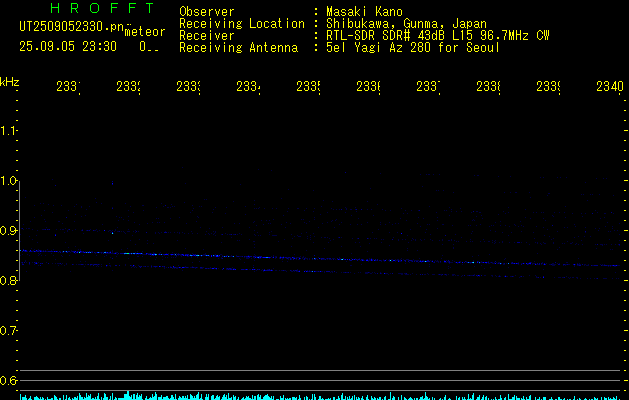
Task: Click the Receiving Location label
Action: [242, 24]
